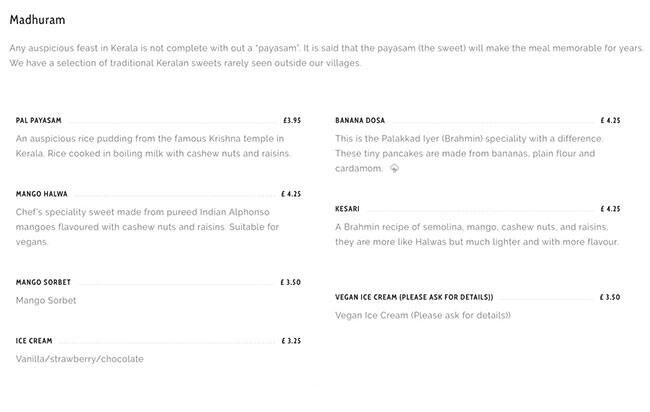
Task: Click the Banana Dosa item title
Action: coord(360,120)
